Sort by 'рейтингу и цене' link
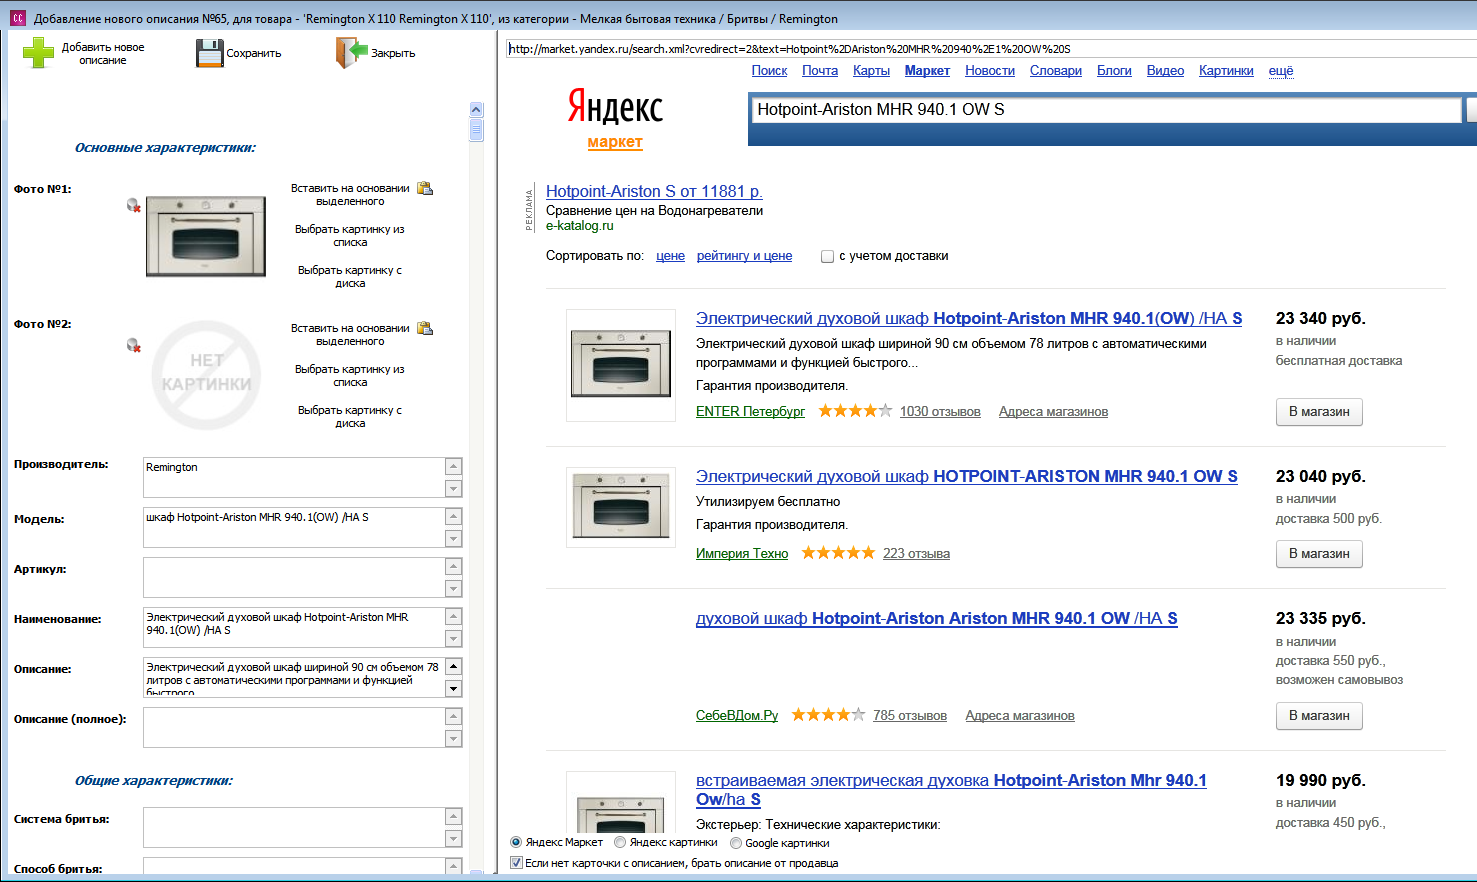This screenshot has width=1477, height=882. pyautogui.click(x=744, y=256)
